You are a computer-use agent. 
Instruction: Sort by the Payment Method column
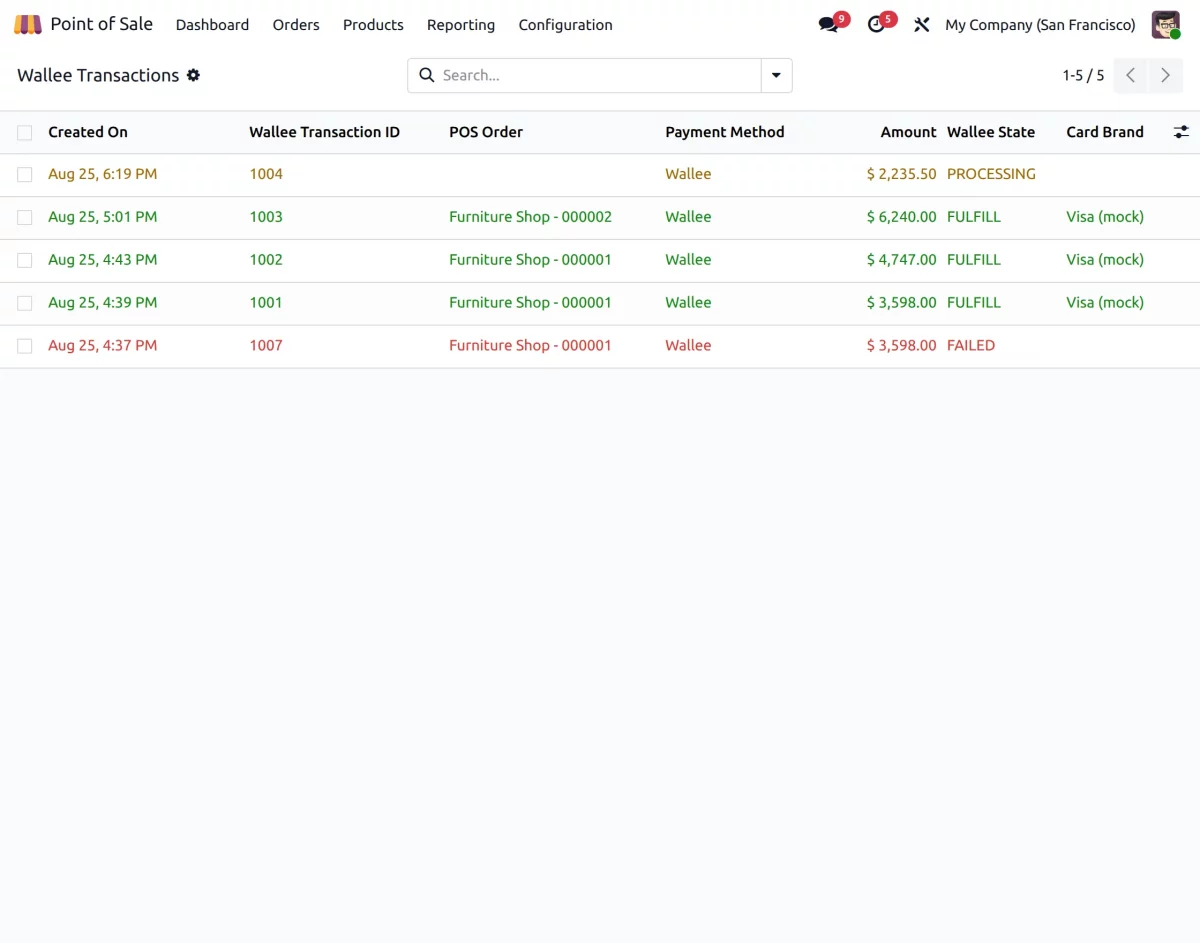click(725, 132)
